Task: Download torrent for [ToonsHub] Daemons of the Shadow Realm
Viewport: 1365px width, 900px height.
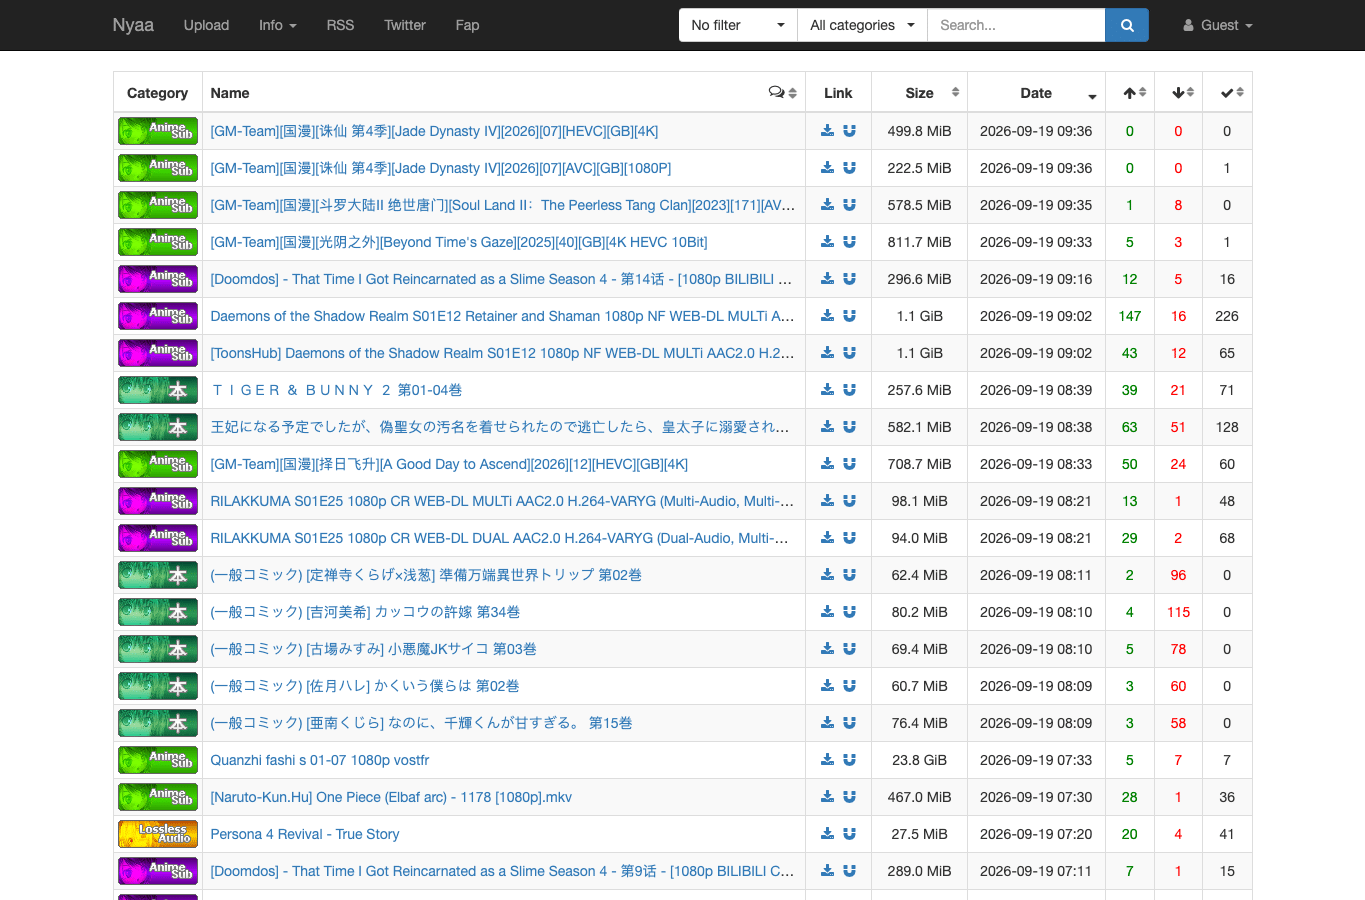Action: [827, 352]
